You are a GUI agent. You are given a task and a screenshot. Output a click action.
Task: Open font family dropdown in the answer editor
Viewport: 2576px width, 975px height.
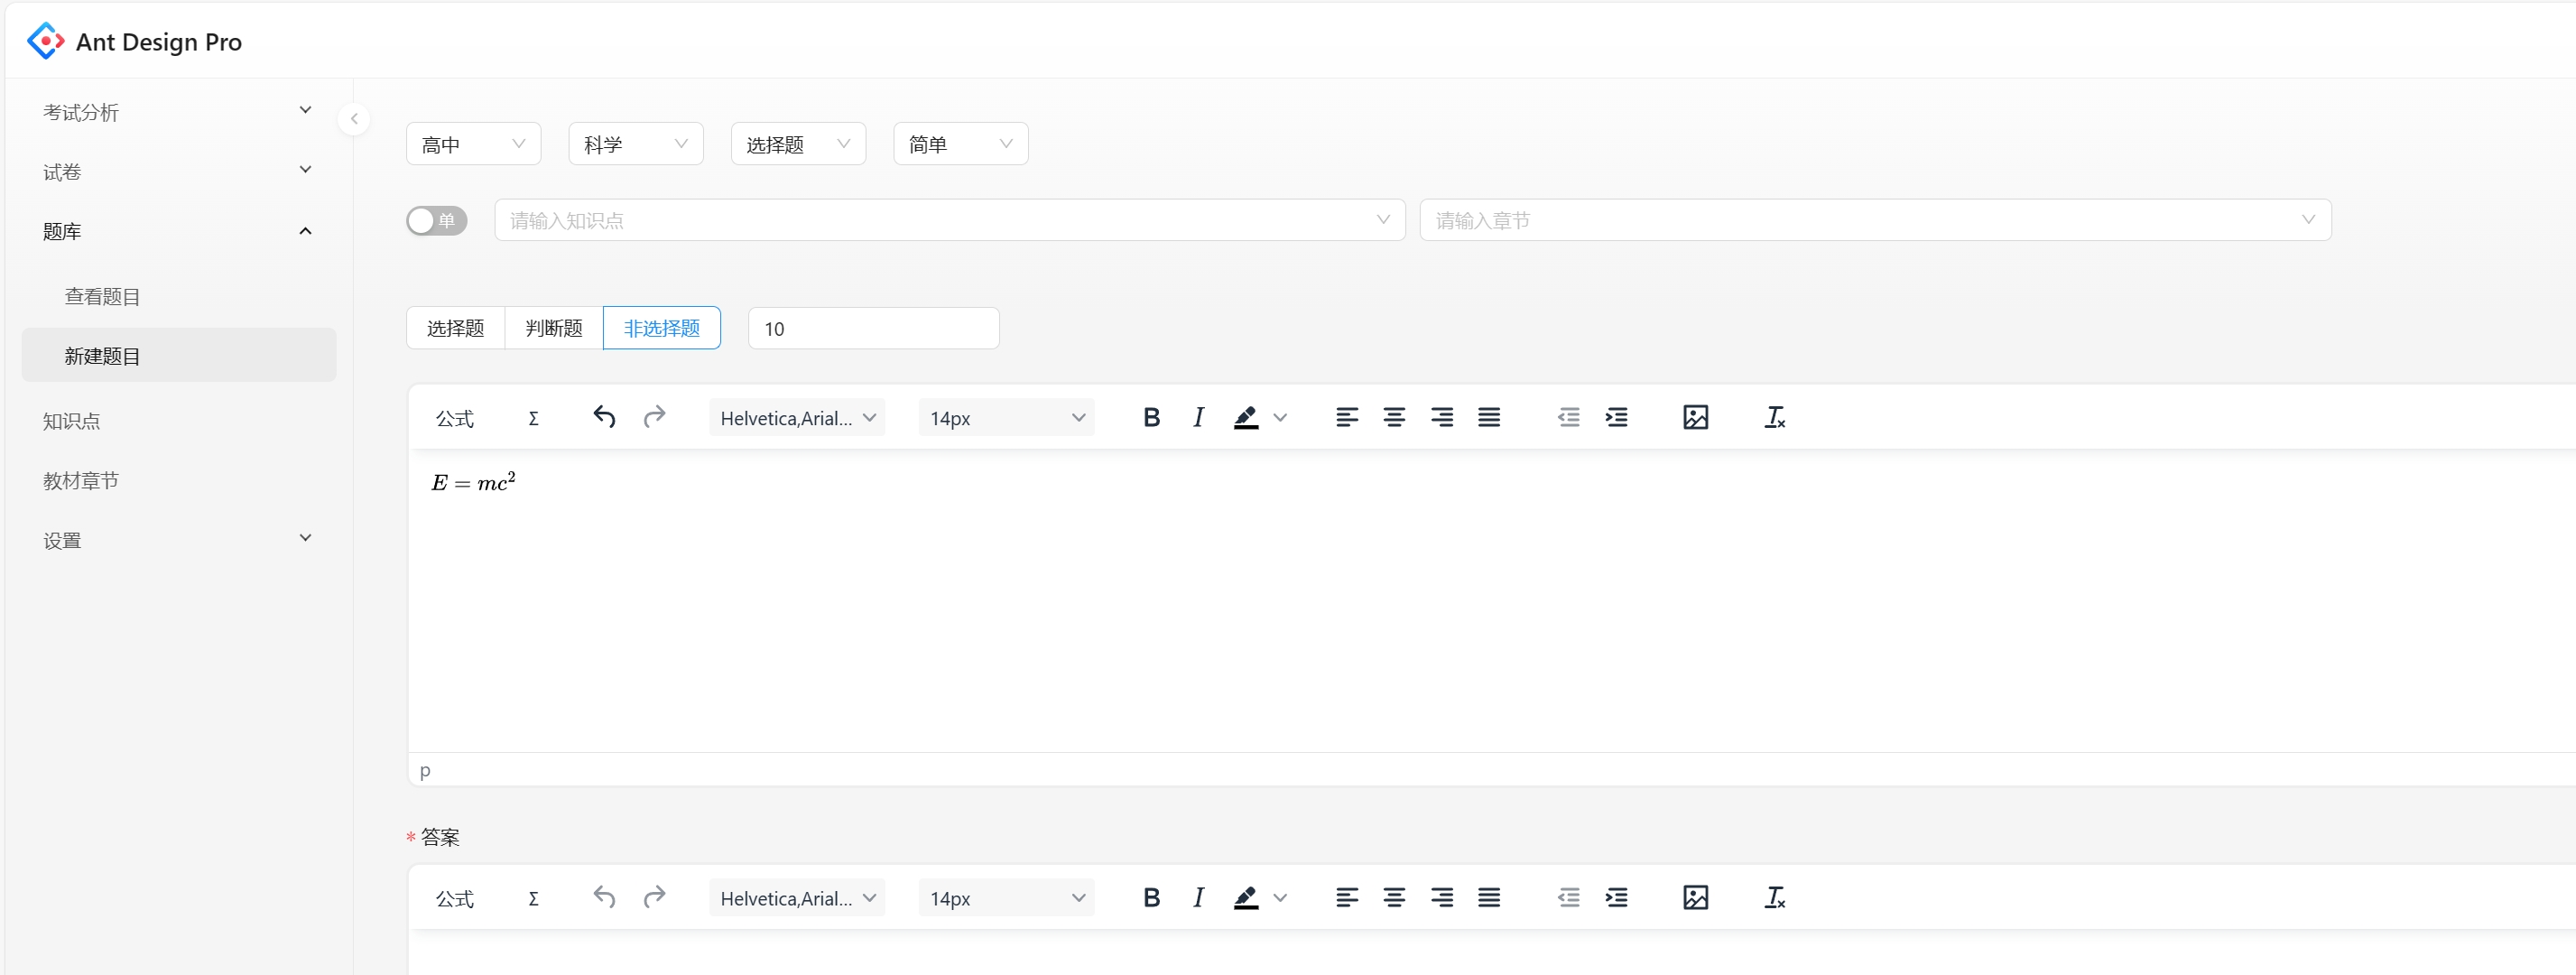[797, 898]
